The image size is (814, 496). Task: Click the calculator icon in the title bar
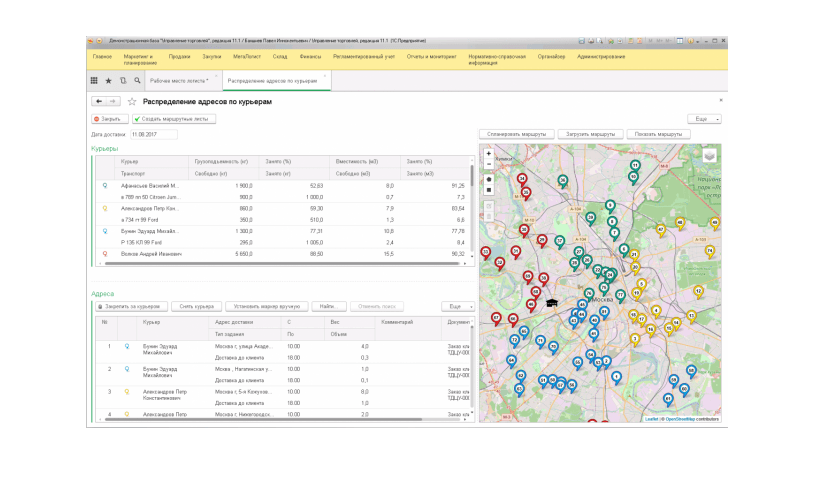(631, 41)
